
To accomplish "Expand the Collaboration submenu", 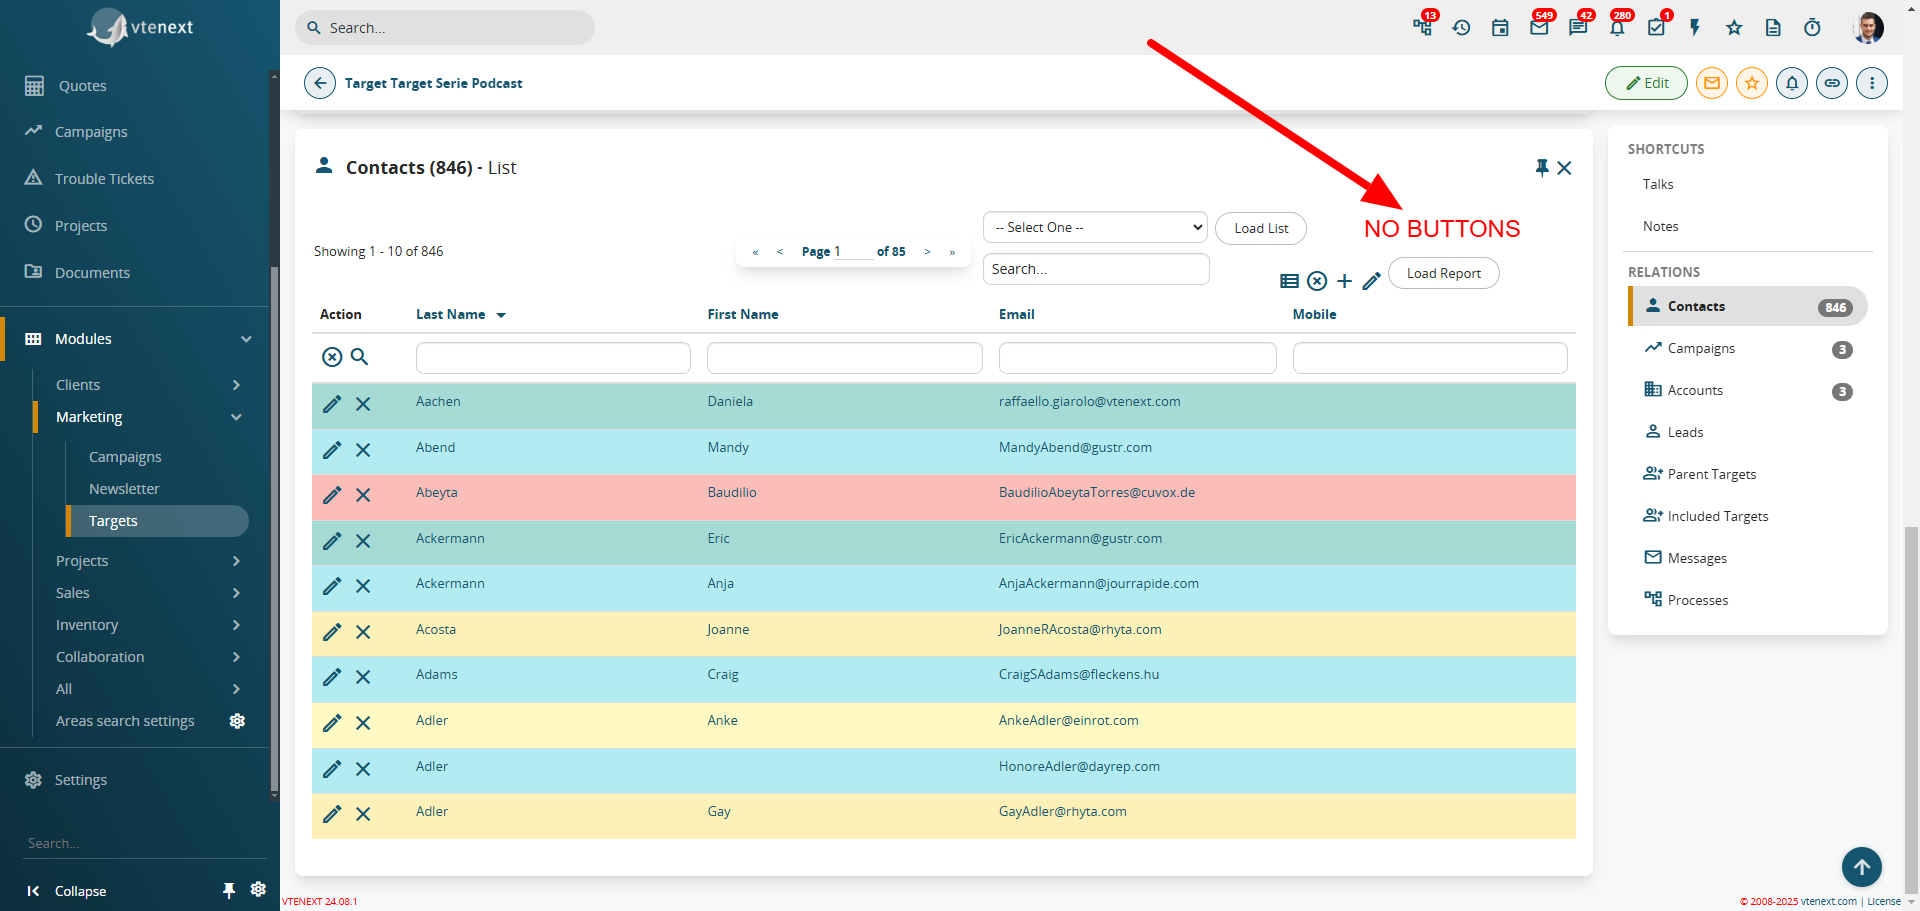I will coord(236,657).
